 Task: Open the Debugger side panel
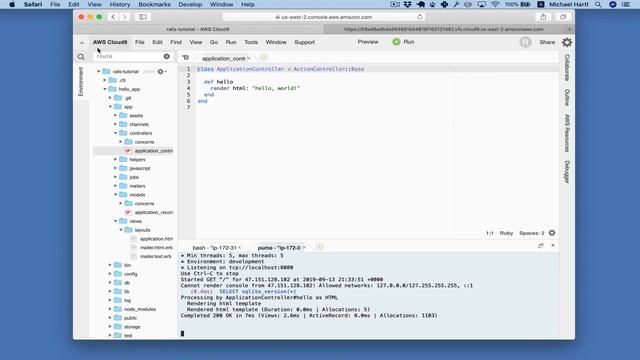567,172
